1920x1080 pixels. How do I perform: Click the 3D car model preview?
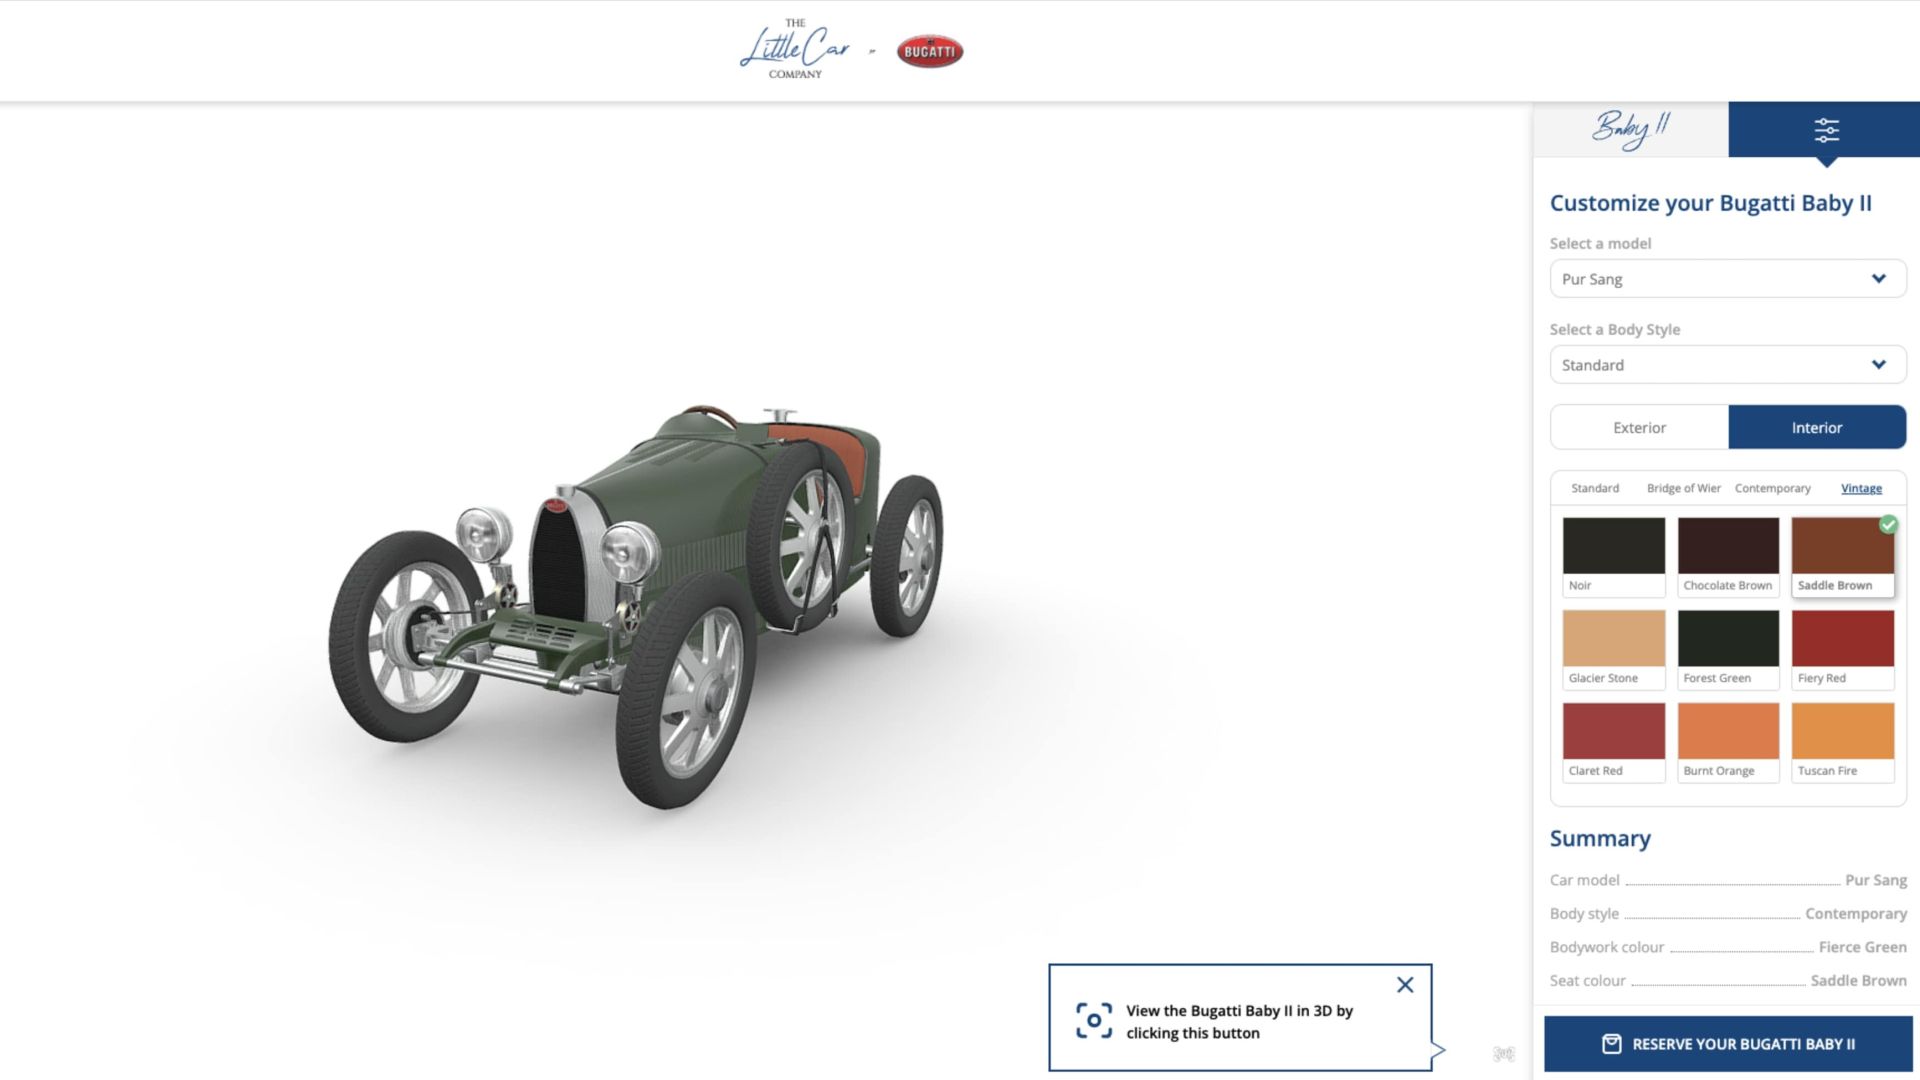coord(636,605)
